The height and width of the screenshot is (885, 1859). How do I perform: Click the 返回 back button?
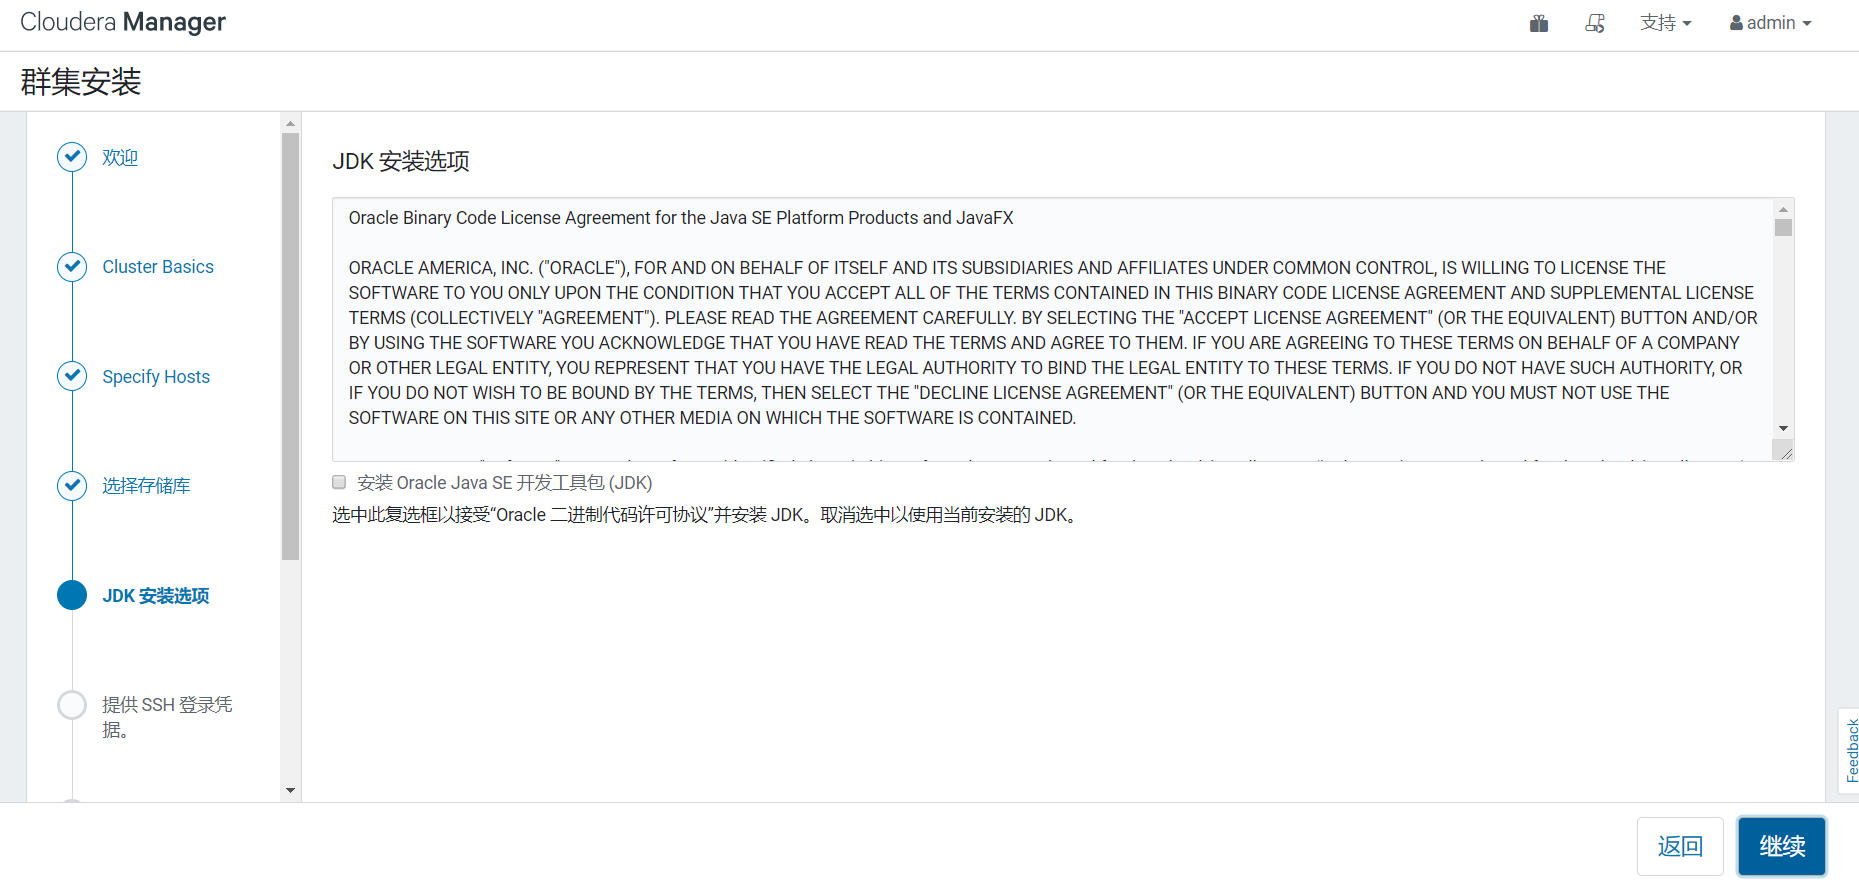pos(1680,846)
